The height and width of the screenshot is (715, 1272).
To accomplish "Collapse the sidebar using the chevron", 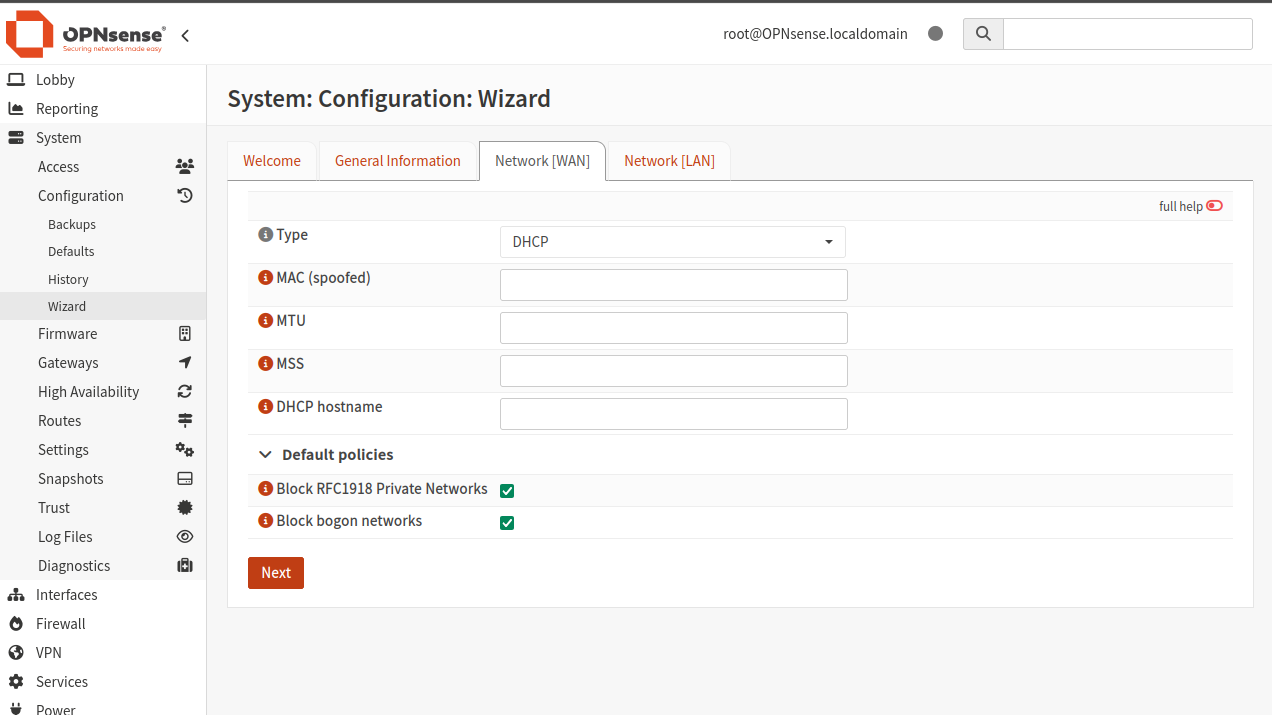I will pos(184,33).
